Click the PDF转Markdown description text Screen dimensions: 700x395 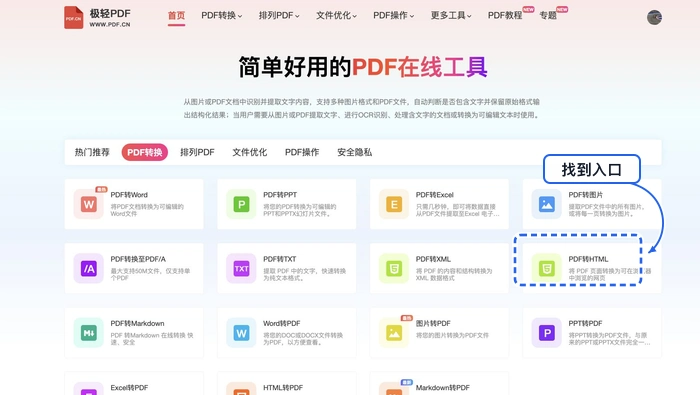152,338
